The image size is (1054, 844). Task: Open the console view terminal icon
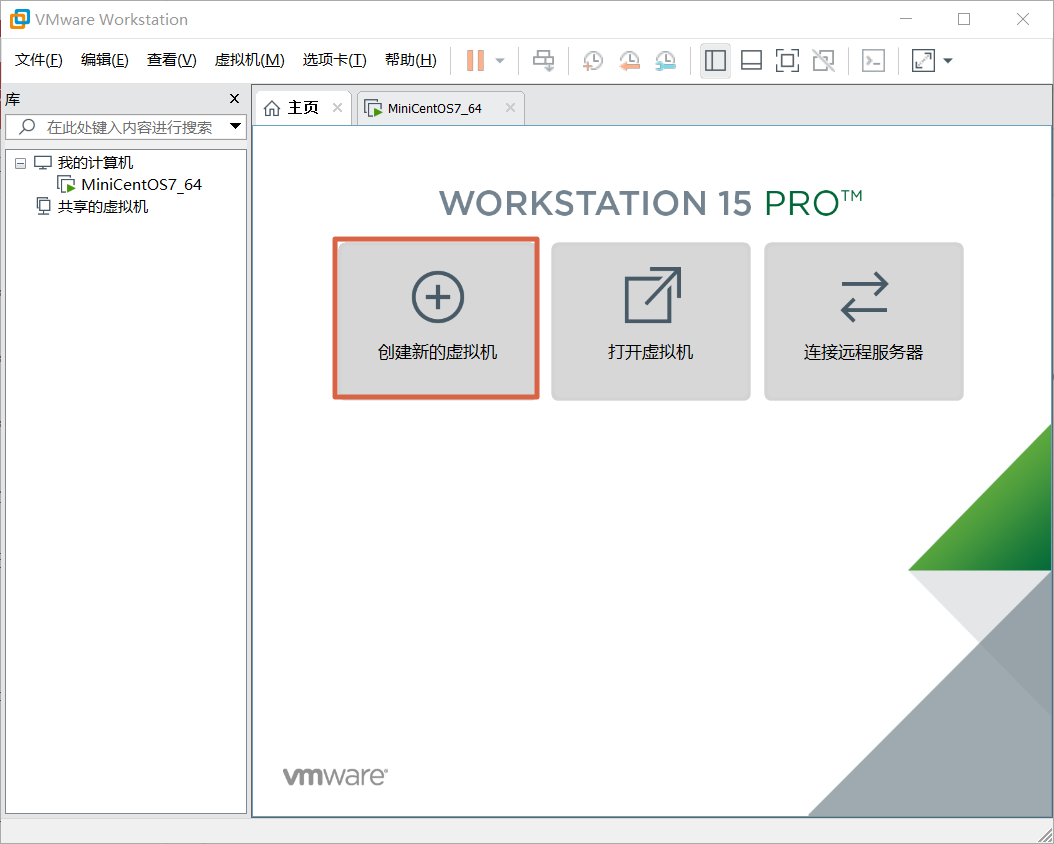pyautogui.click(x=873, y=60)
